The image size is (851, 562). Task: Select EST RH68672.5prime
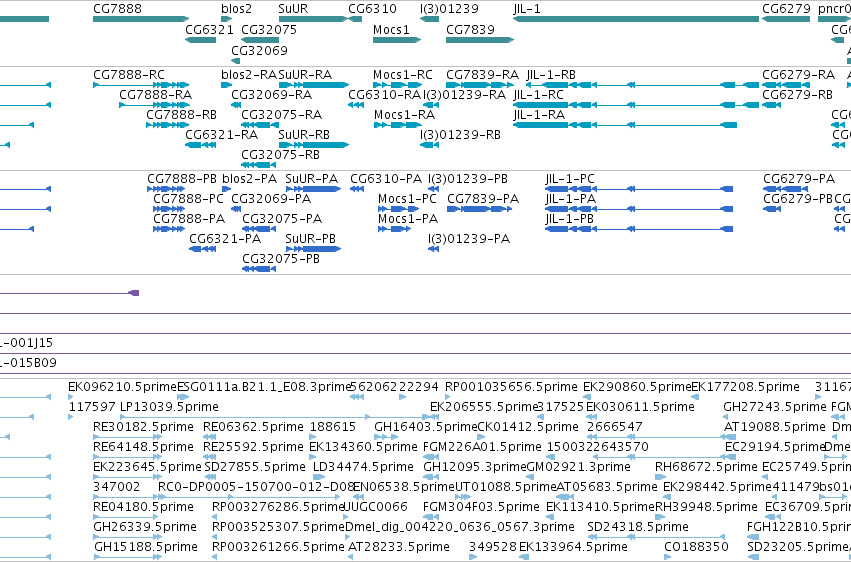click(x=706, y=467)
